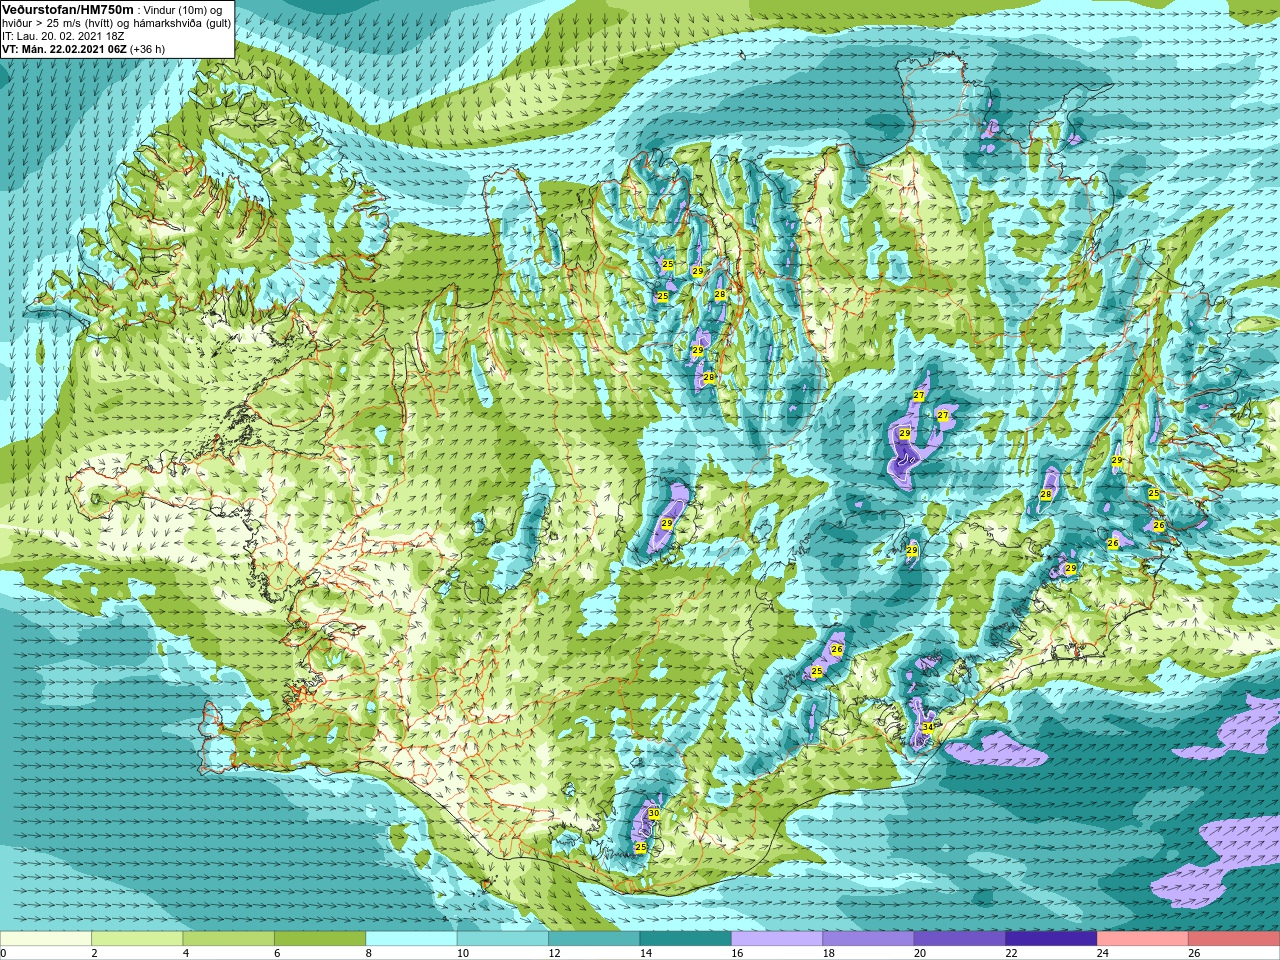Image resolution: width=1280 pixels, height=960 pixels.
Task: Select the green 4–6 legend swatch
Action: click(229, 939)
